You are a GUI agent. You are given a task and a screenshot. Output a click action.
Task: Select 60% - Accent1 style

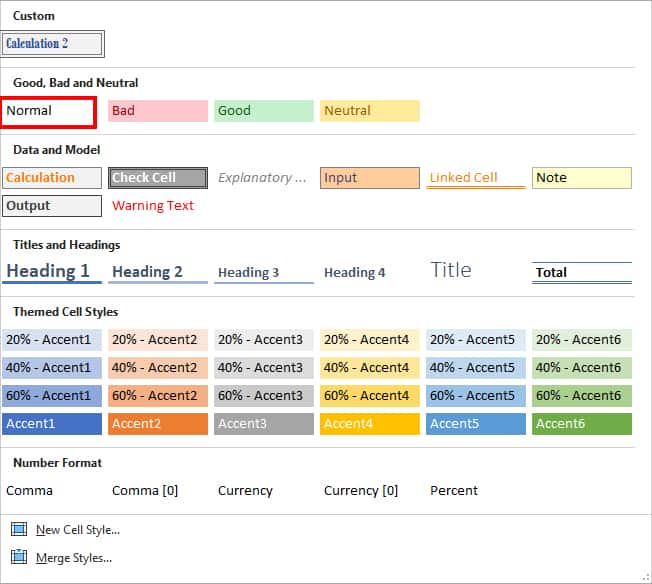point(52,396)
